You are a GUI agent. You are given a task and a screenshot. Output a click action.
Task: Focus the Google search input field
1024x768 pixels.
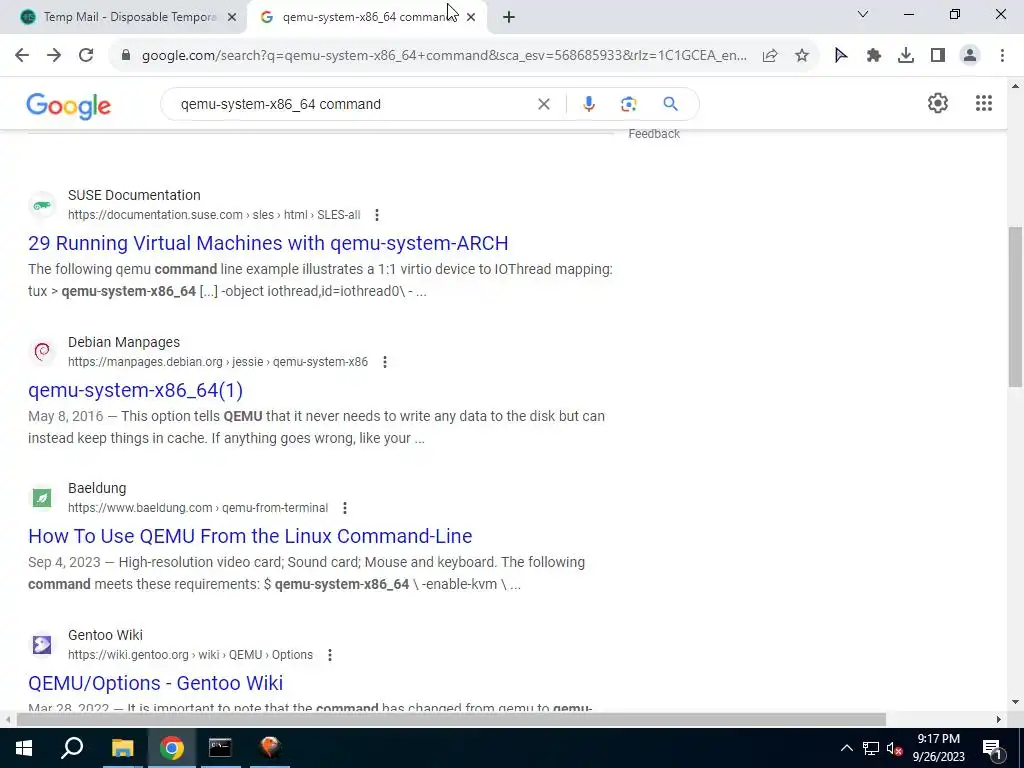pyautogui.click(x=353, y=104)
